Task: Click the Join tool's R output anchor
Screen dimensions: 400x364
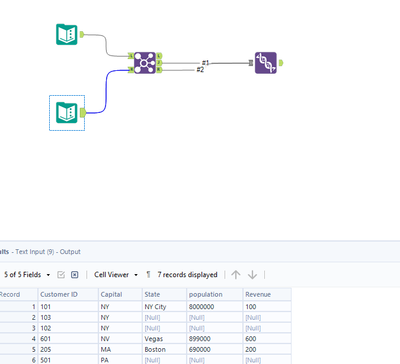Action: tap(159, 70)
